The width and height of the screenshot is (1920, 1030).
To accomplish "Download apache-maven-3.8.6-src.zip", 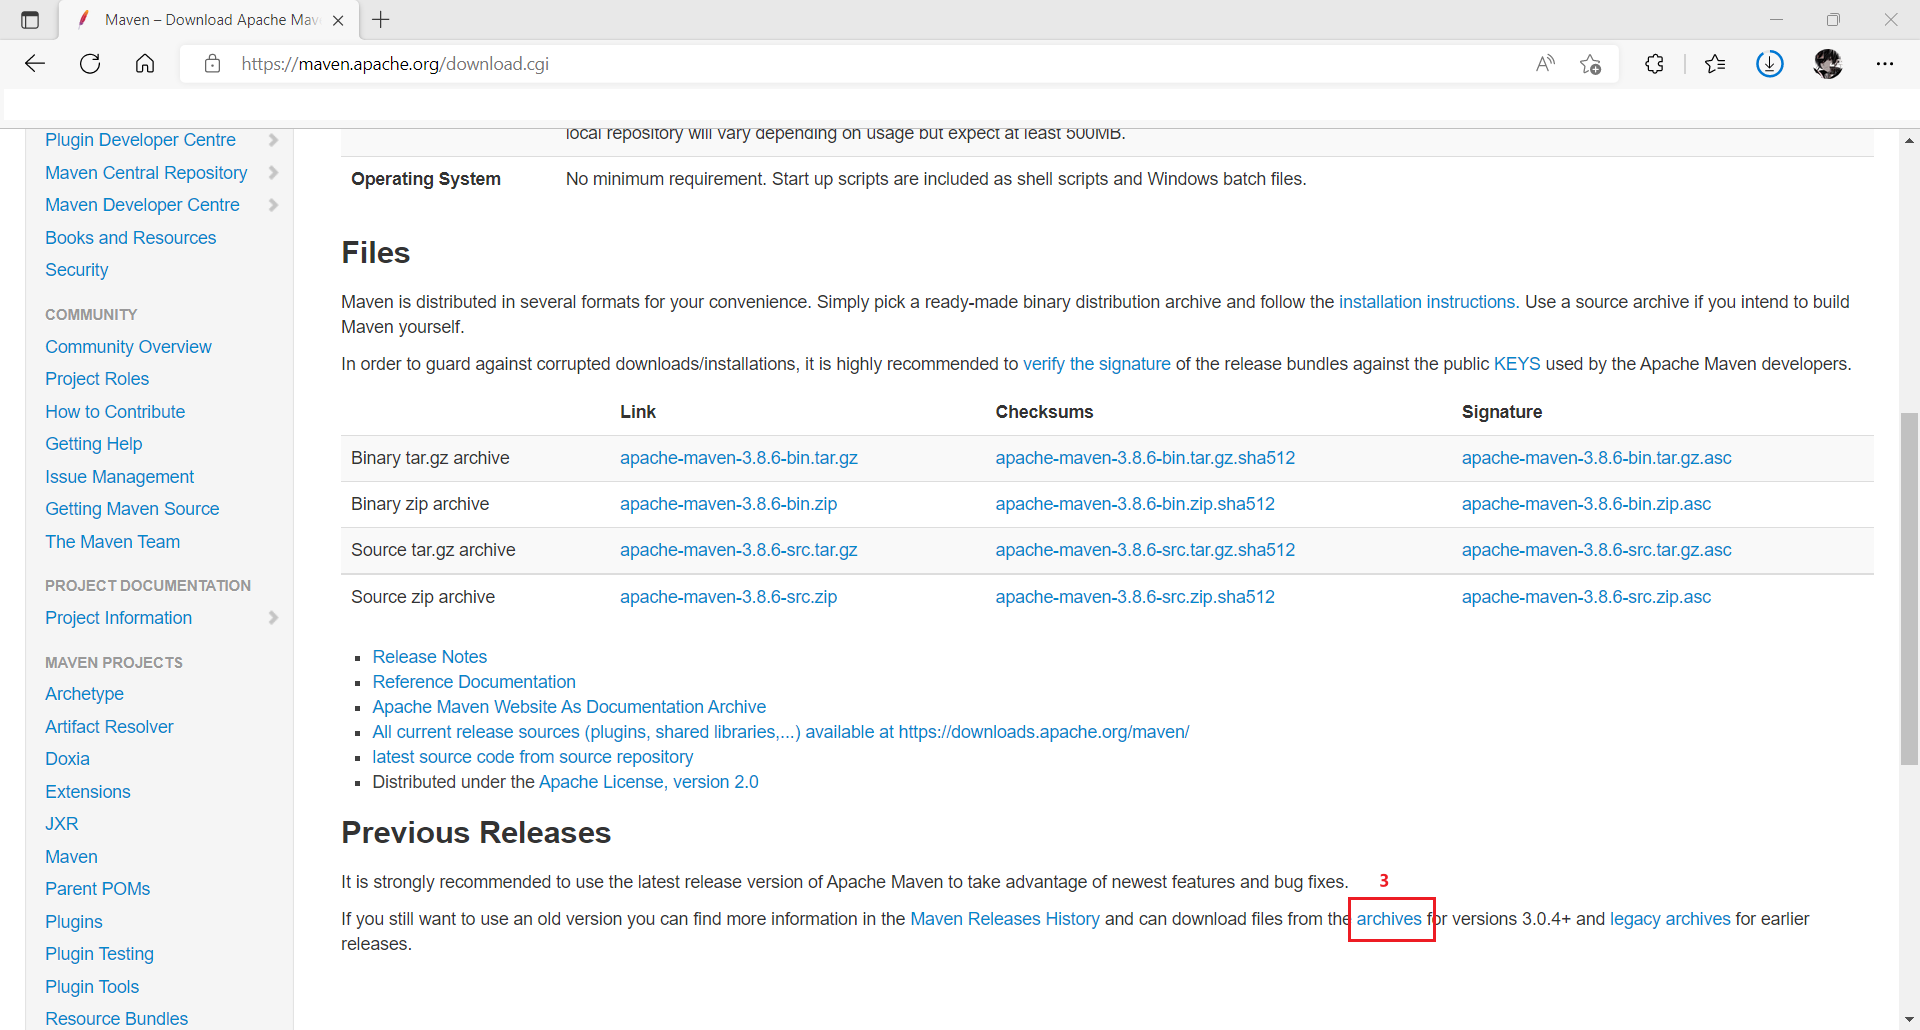I will pyautogui.click(x=728, y=597).
